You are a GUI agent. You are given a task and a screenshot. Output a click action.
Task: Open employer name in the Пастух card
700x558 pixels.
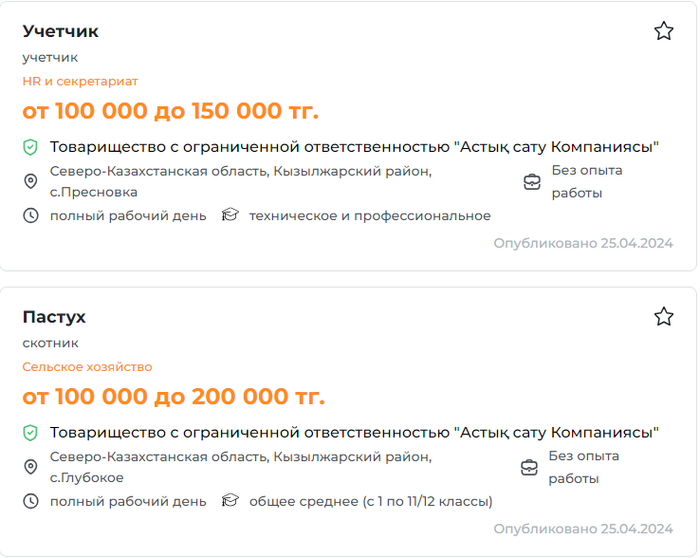354,433
